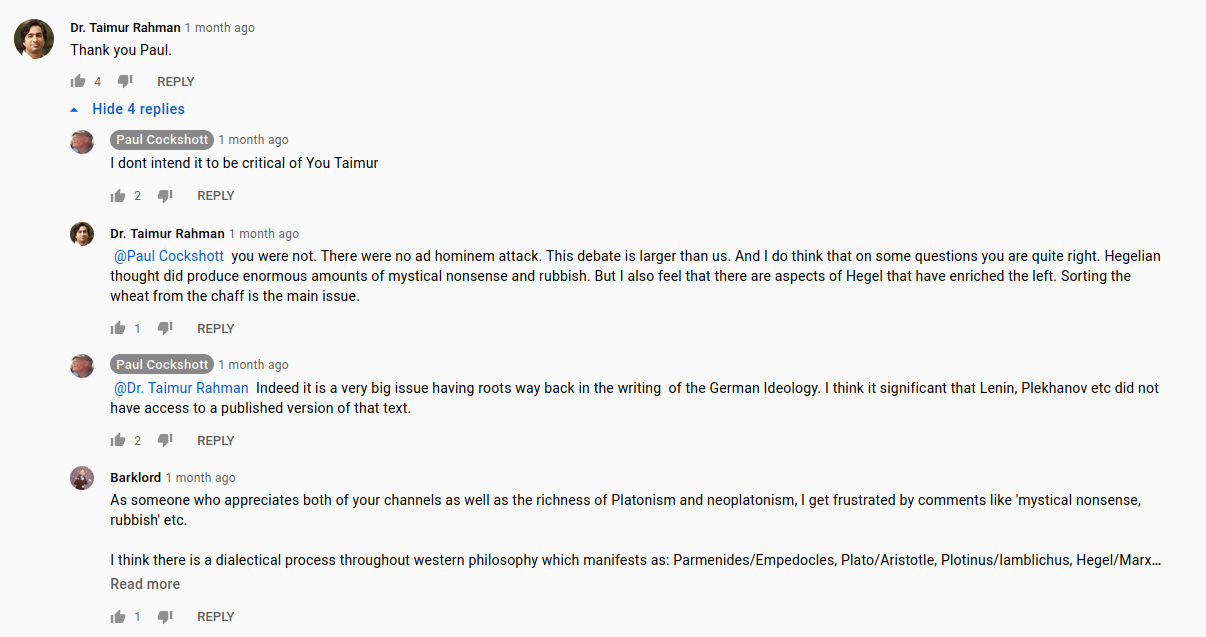Open the Barklord channel name
Screen dimensions: 1206x637
135,478
